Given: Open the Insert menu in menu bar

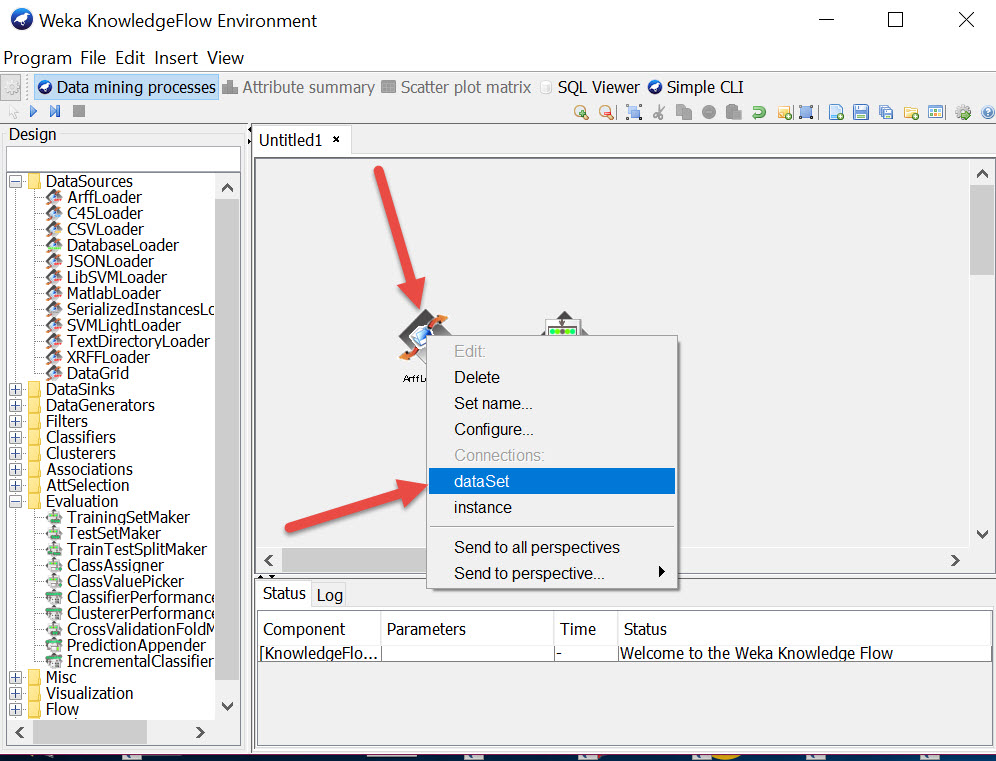Looking at the screenshot, I should click(x=176, y=58).
